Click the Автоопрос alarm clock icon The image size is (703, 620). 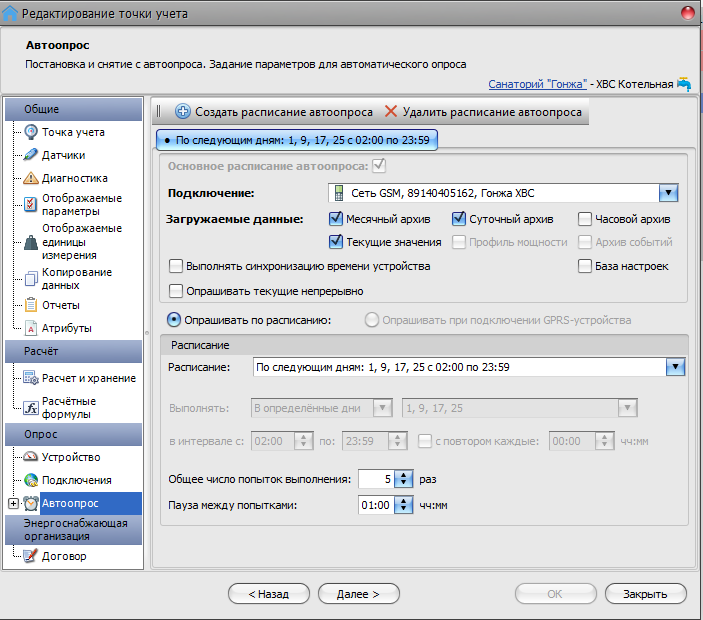[30, 503]
